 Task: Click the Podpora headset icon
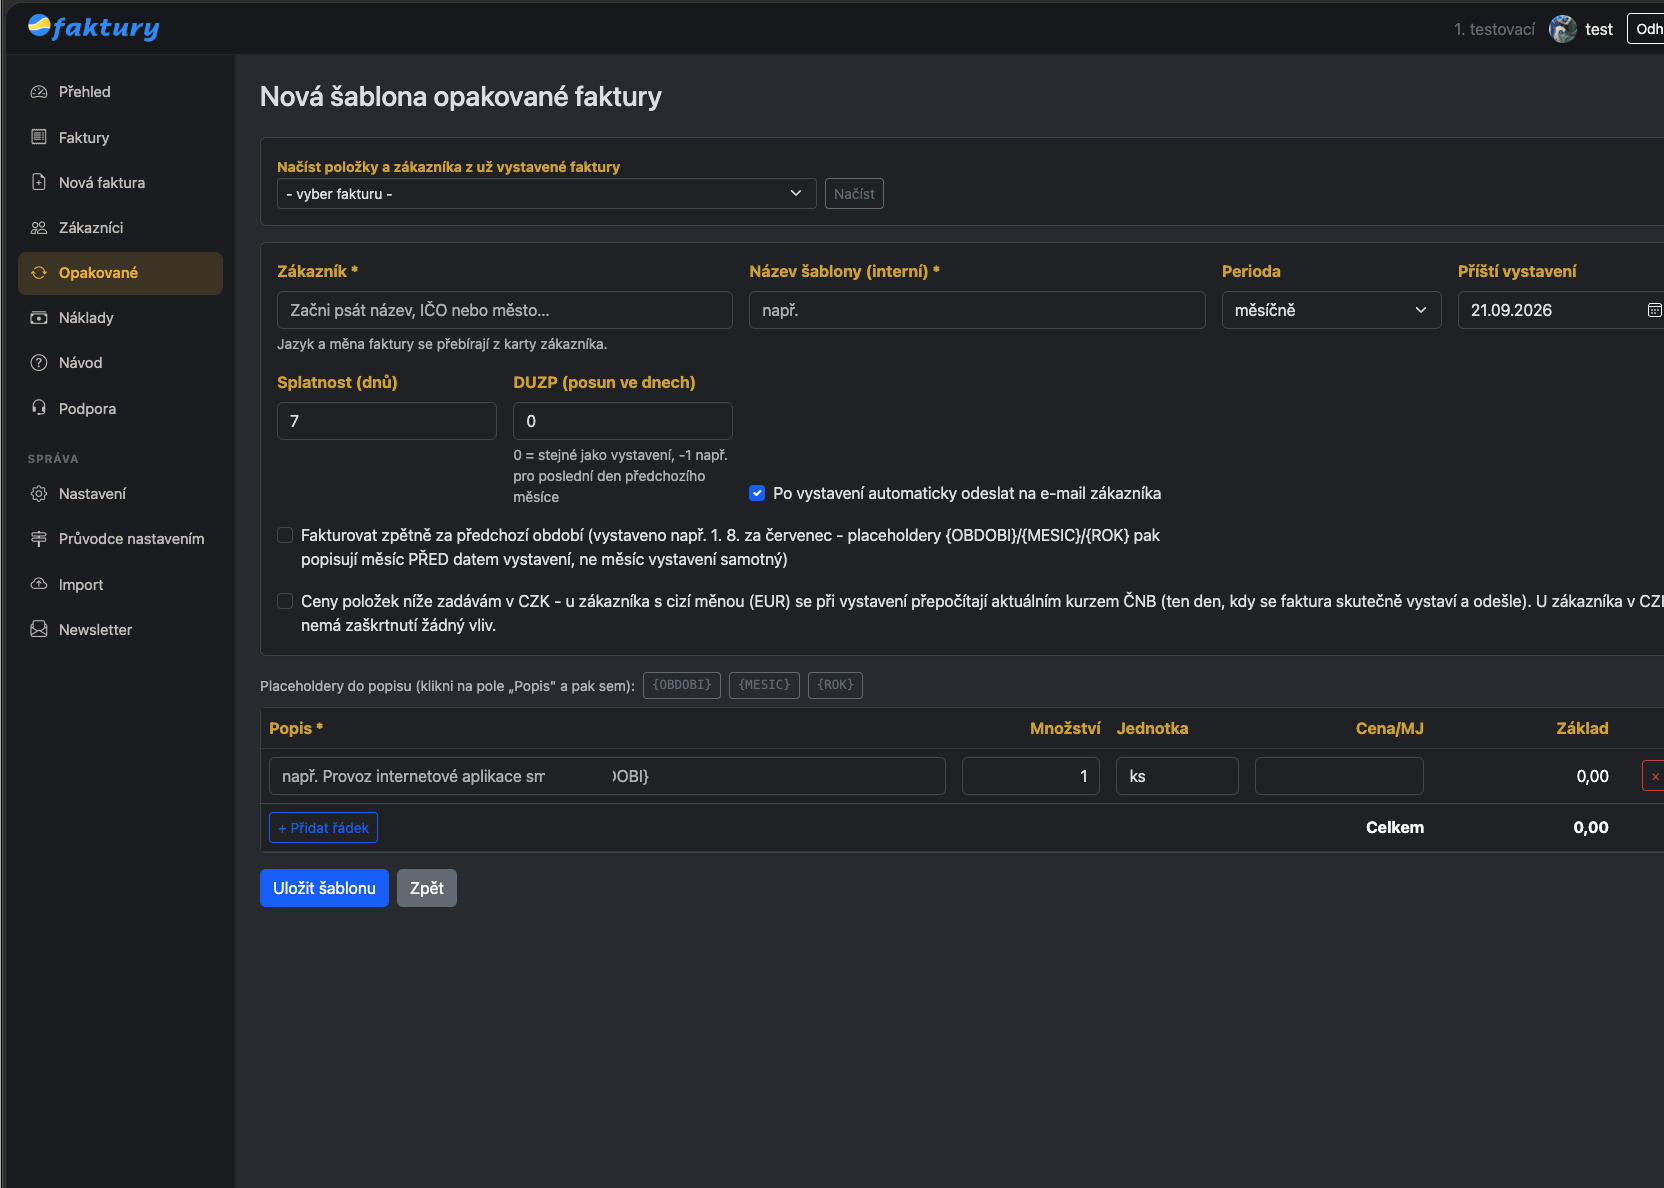point(39,408)
